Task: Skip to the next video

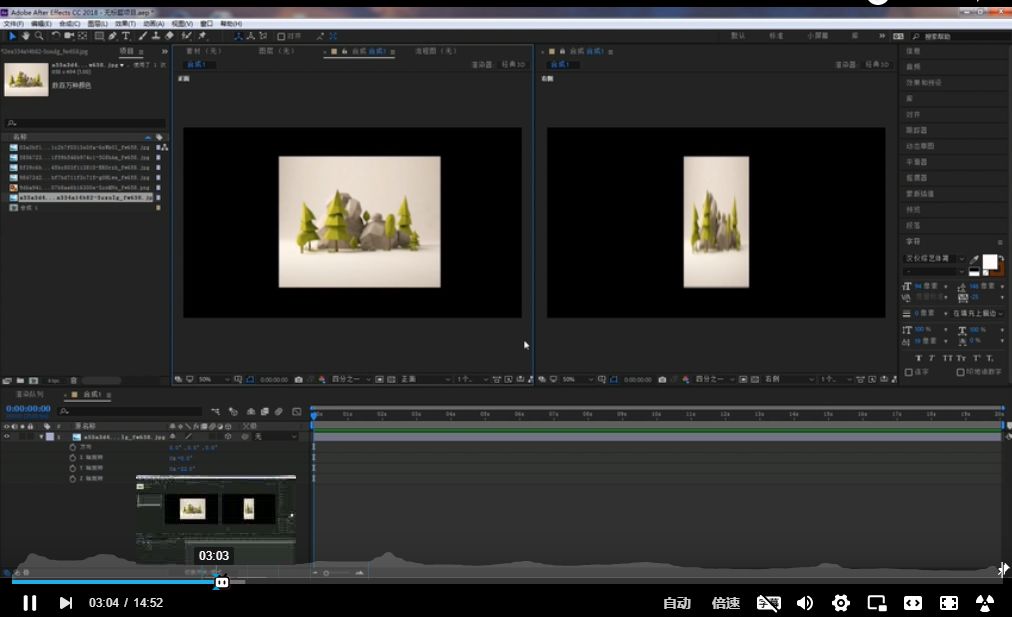Action: [x=65, y=603]
